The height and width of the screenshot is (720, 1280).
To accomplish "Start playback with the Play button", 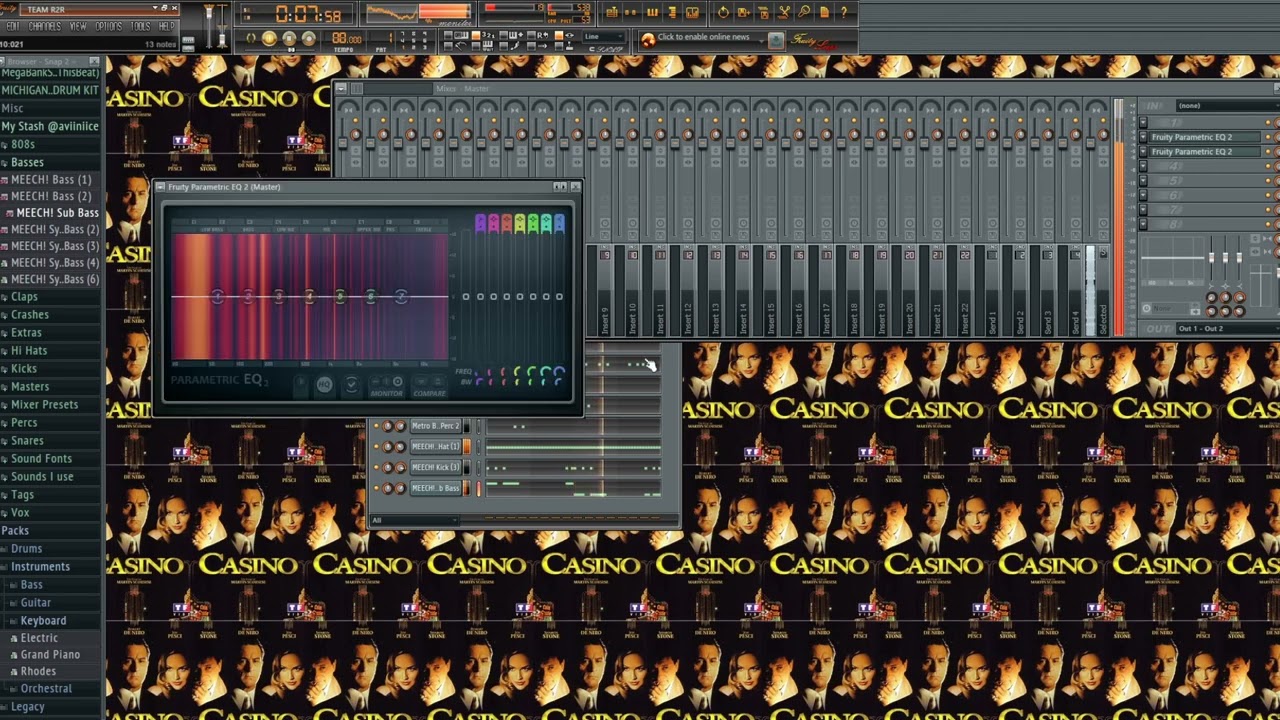I will click(x=269, y=39).
